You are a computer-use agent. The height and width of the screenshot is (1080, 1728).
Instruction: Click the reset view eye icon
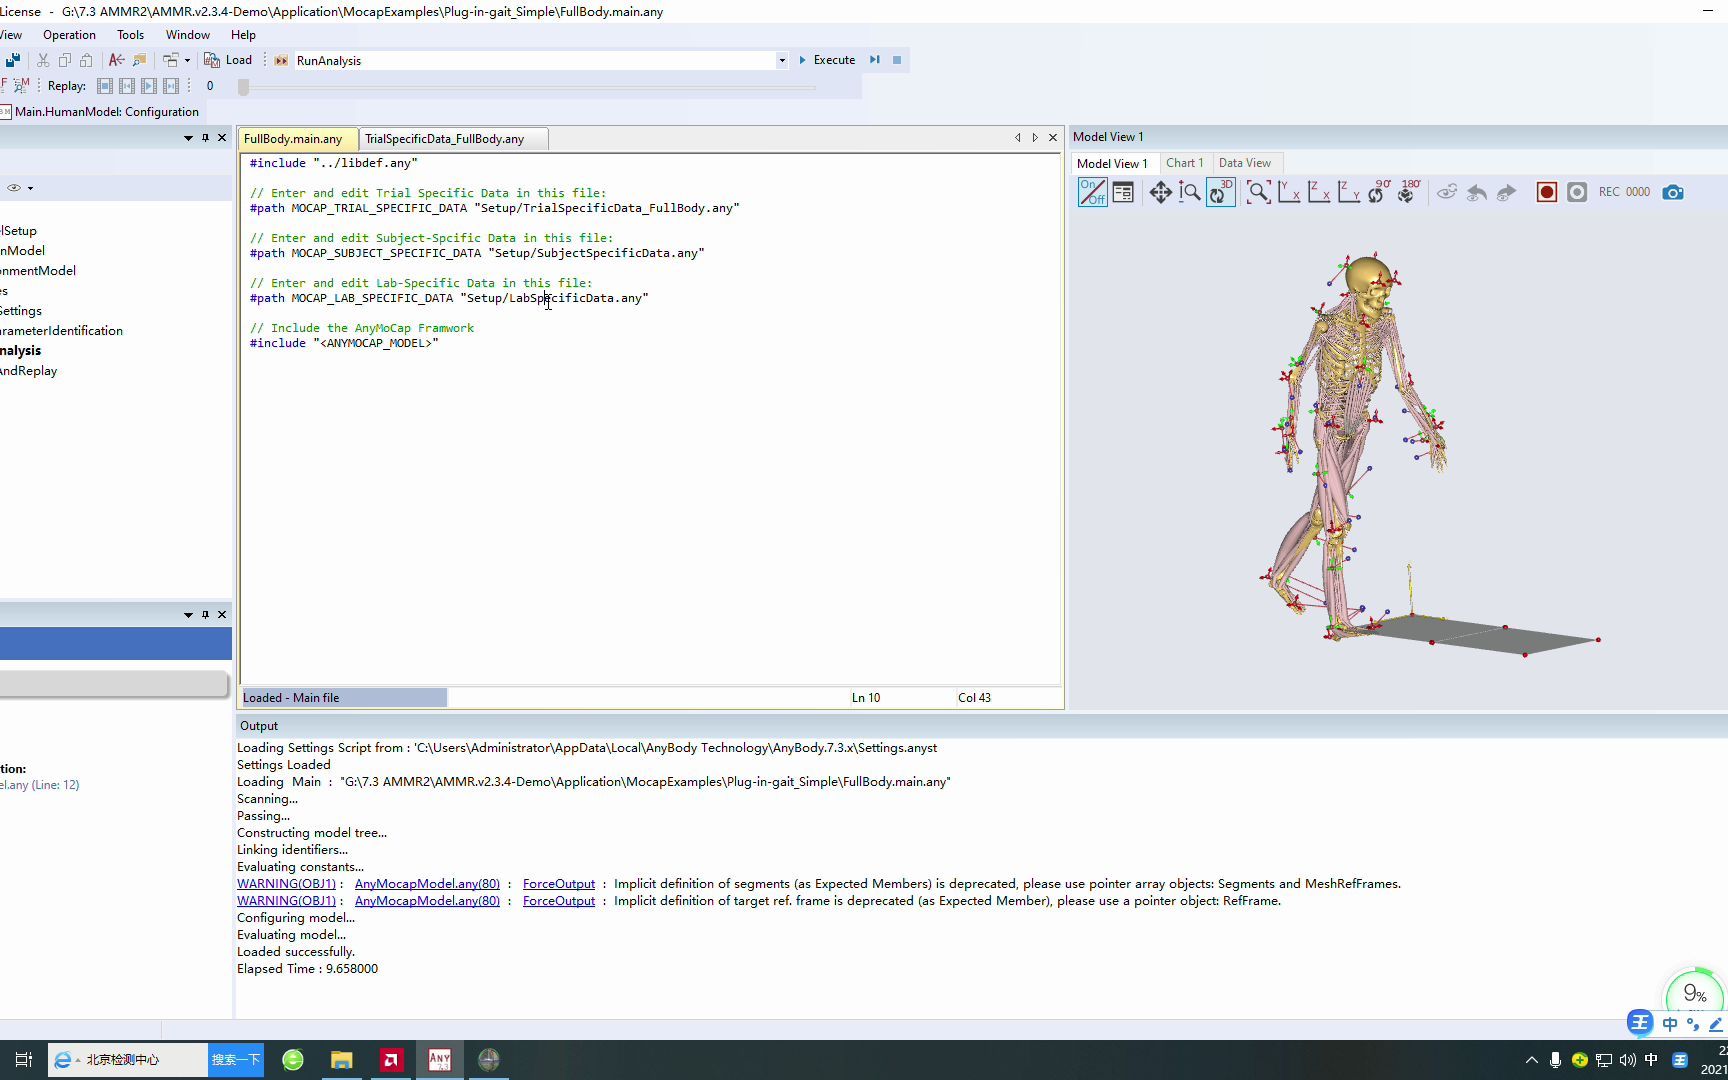pos(1447,192)
